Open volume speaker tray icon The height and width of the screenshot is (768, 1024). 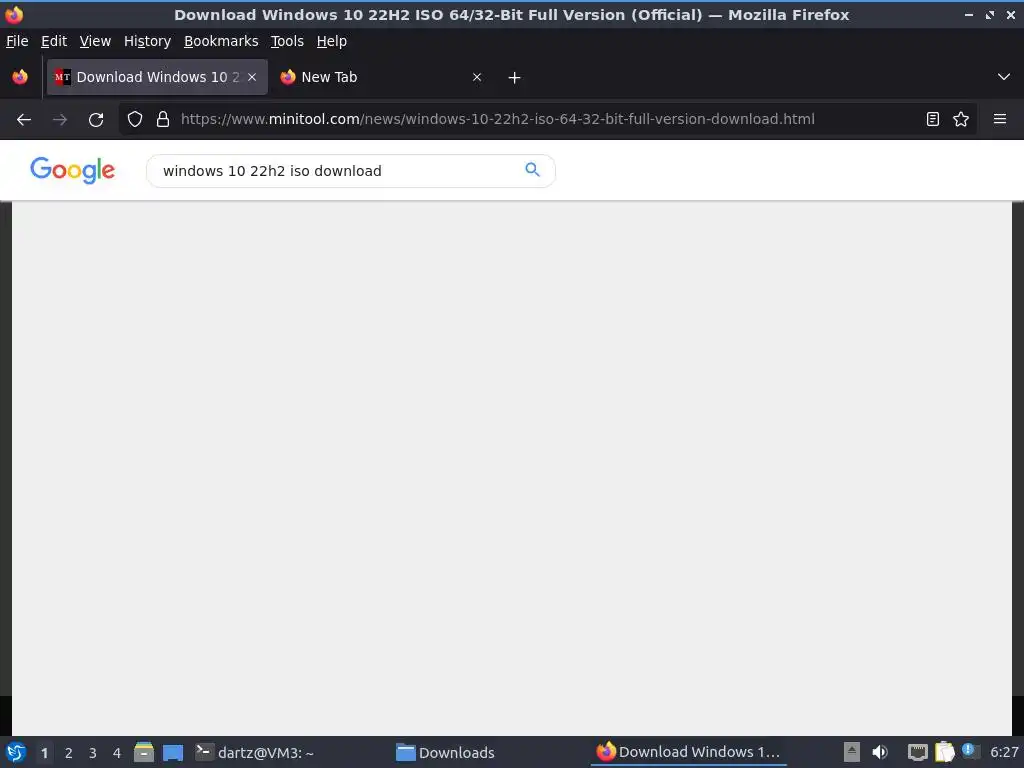coord(880,752)
